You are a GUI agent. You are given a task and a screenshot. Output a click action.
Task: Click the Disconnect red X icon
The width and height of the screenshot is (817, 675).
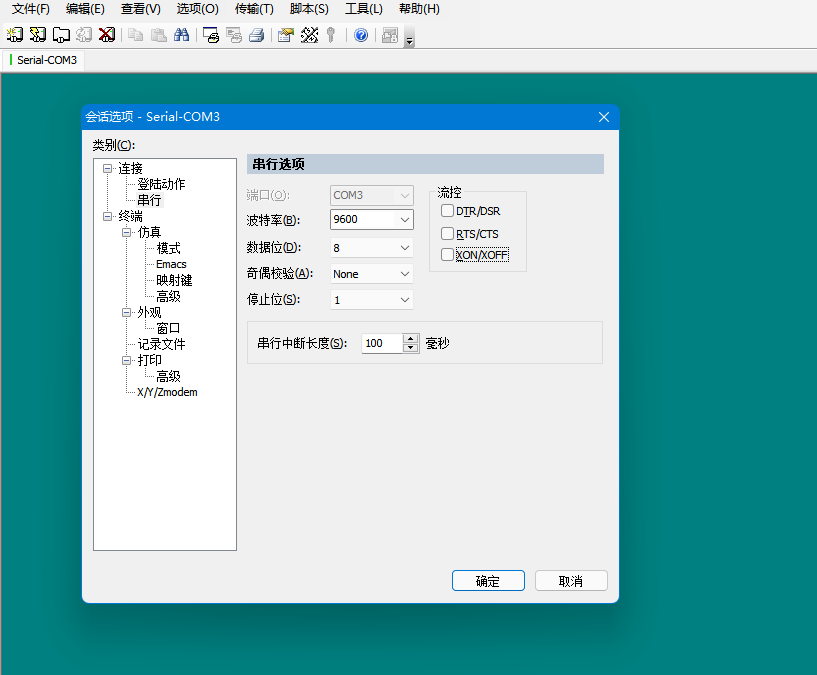click(x=107, y=35)
